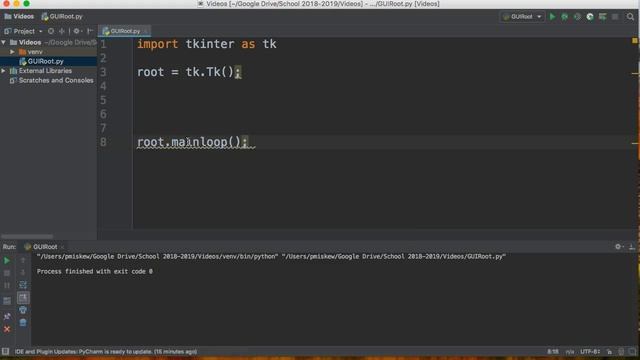
Task: Click 'Process finished with exit code 0' text
Action: click(x=95, y=271)
